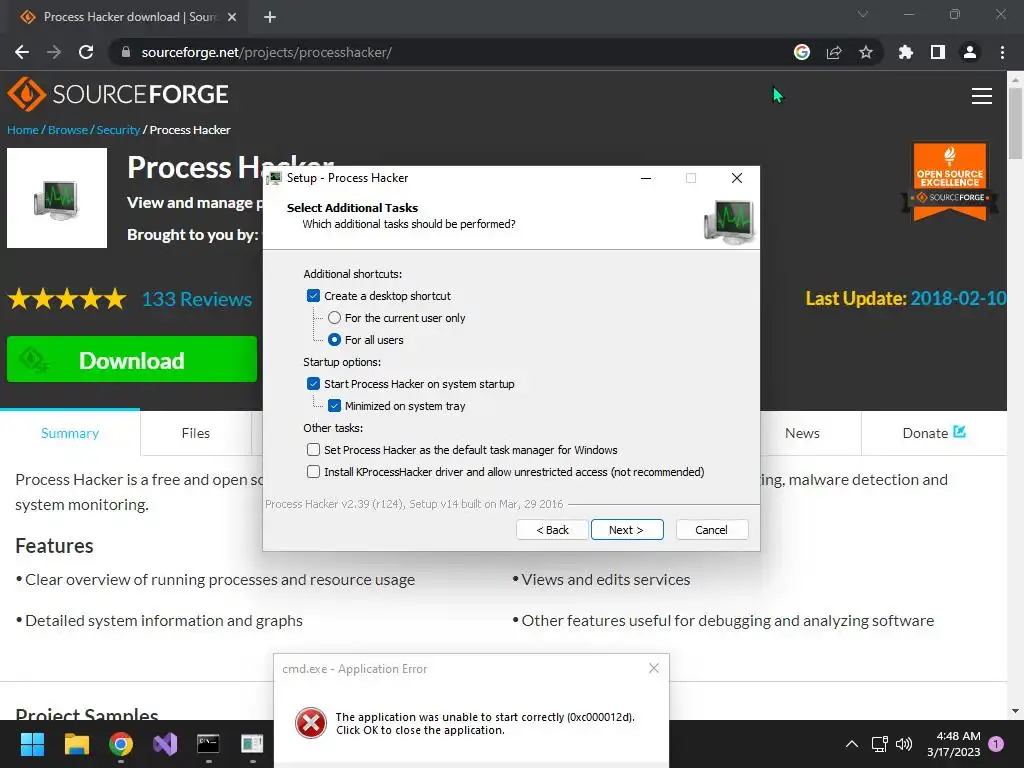Open the 133 Reviews link
The width and height of the screenshot is (1024, 768).
(197, 299)
